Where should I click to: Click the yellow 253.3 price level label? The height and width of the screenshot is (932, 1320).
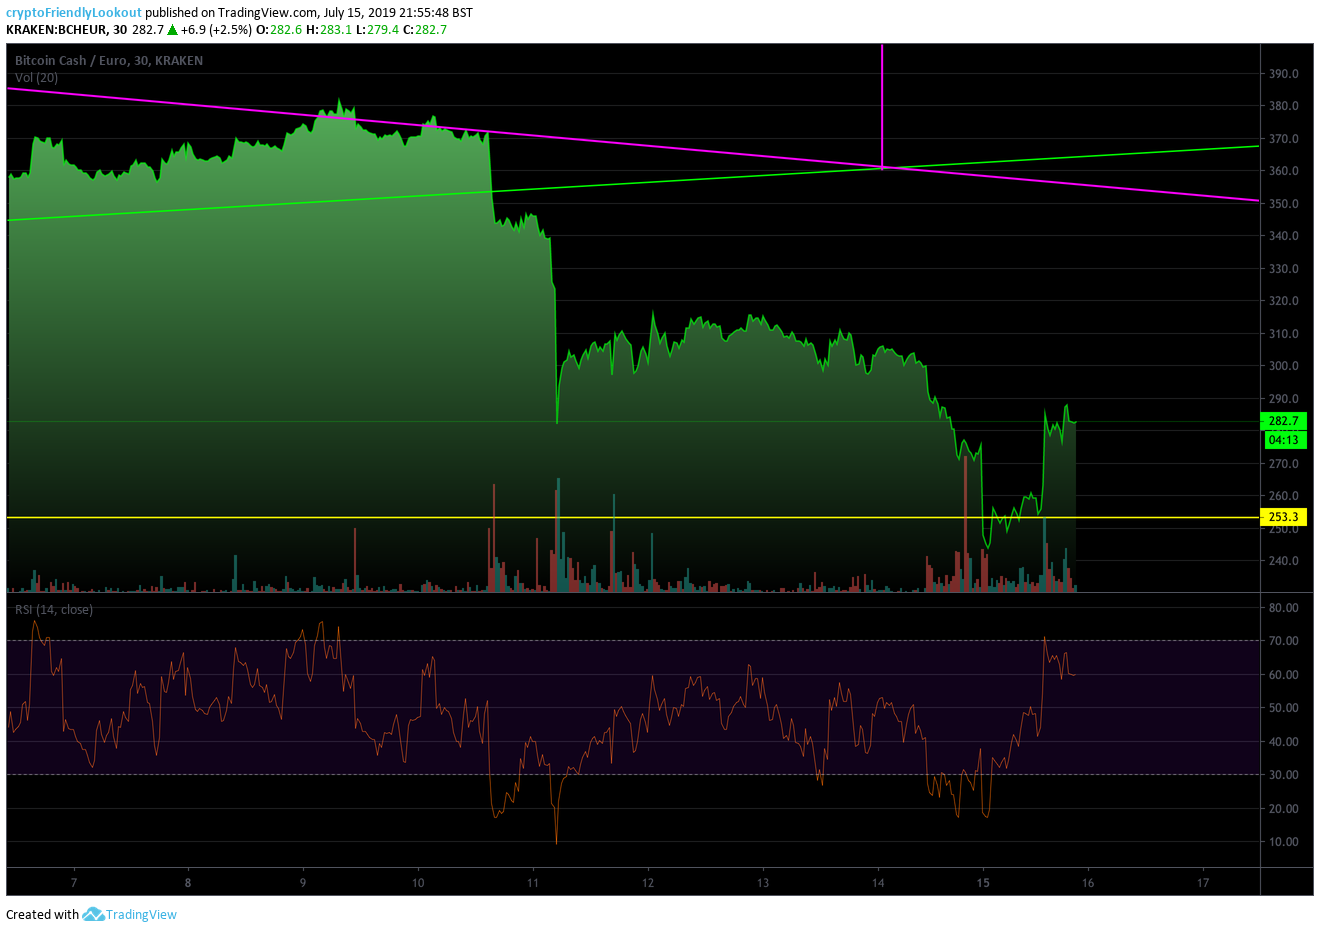(1283, 517)
